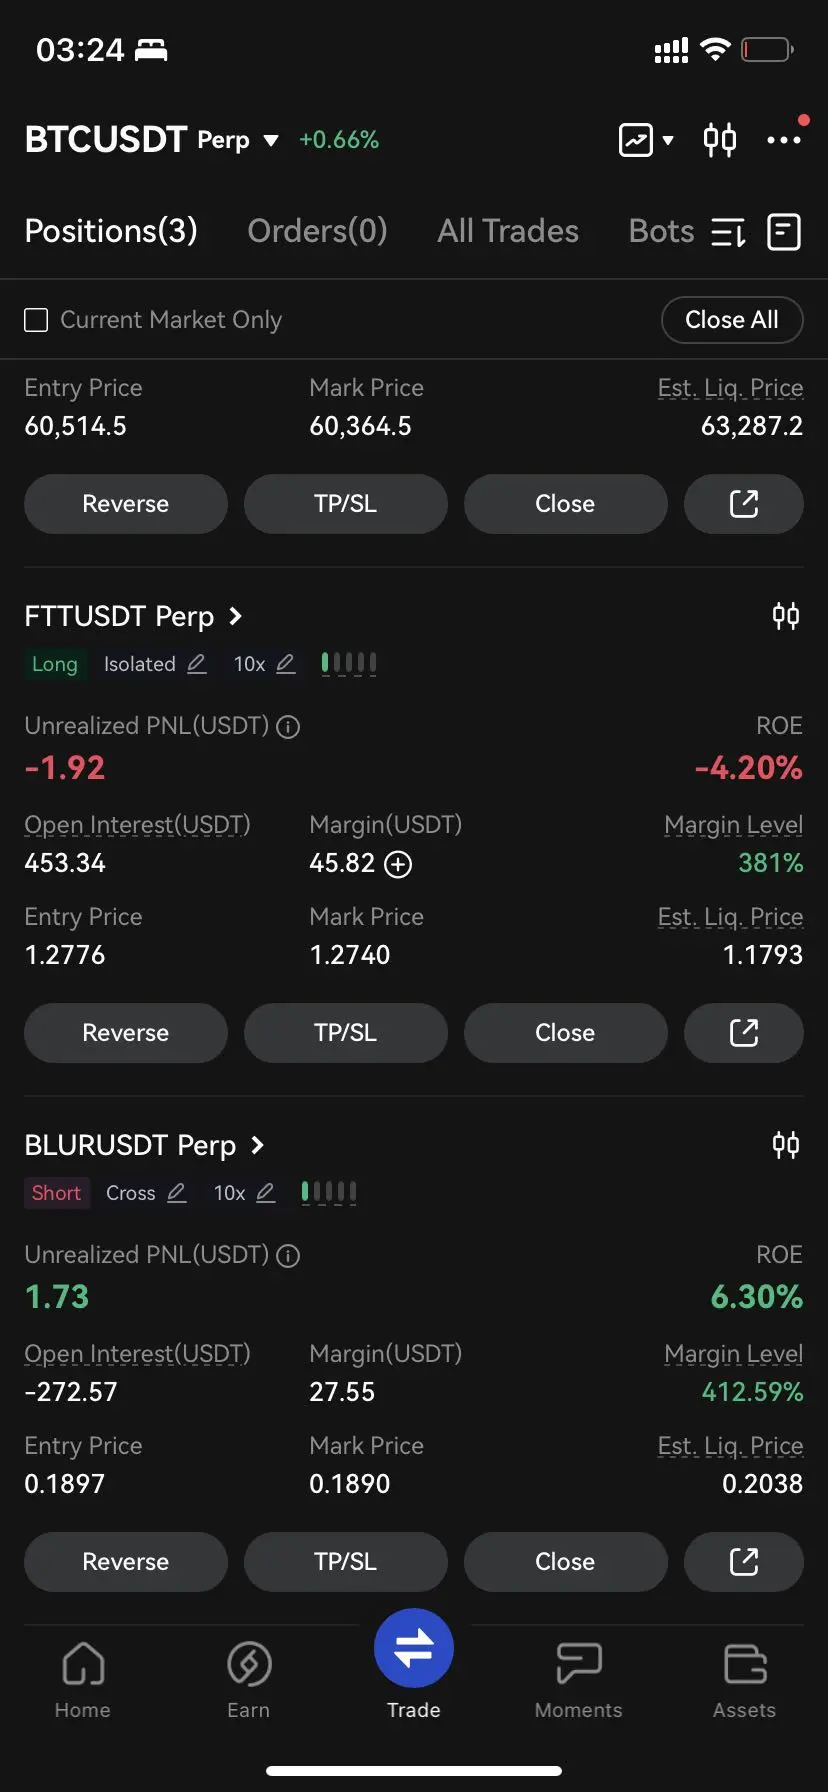
Task: Open the FTTUSDT Perp contract details chevron
Action: click(236, 616)
